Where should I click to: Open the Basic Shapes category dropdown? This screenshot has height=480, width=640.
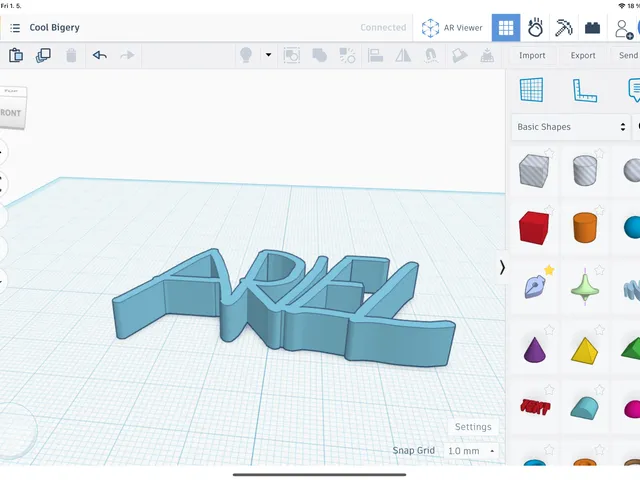point(571,127)
